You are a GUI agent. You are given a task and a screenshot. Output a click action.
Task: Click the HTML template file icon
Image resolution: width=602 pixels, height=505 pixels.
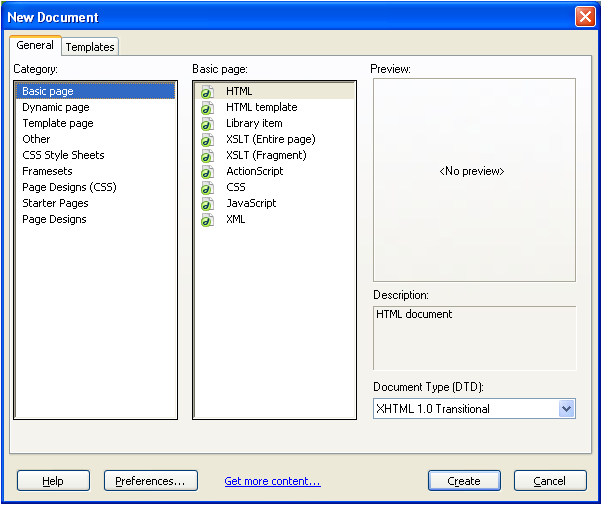(207, 108)
